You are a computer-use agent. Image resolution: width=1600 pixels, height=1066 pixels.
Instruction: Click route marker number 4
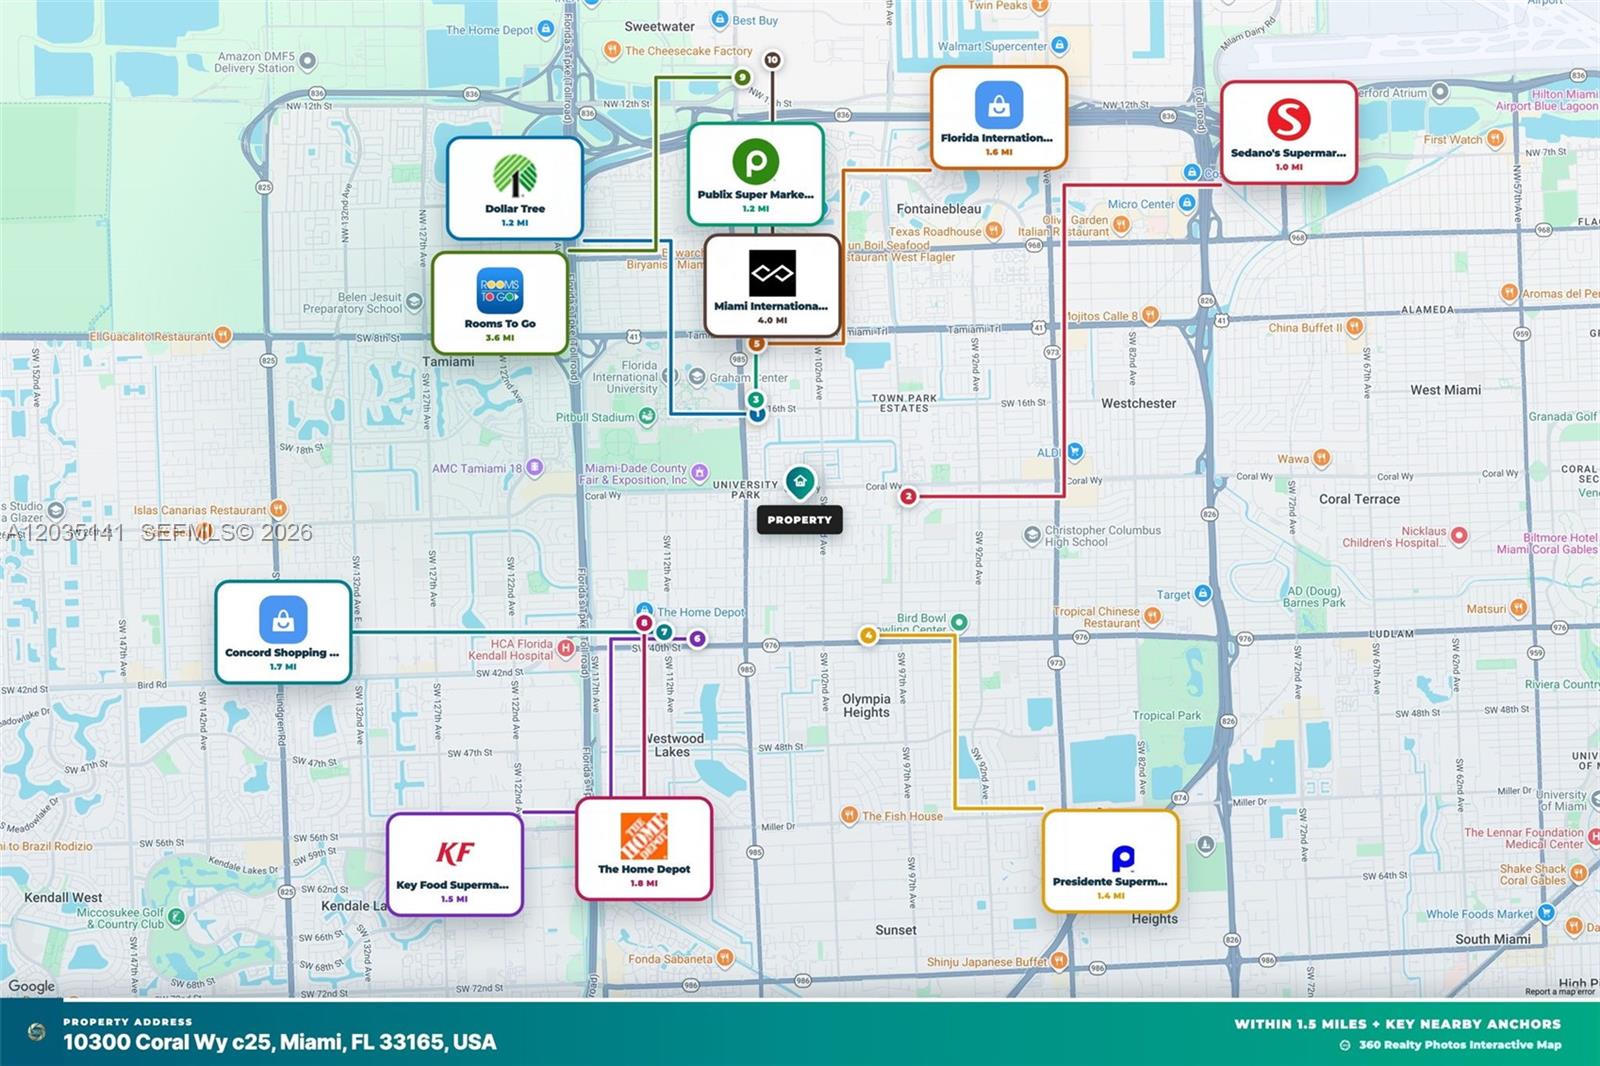point(868,635)
